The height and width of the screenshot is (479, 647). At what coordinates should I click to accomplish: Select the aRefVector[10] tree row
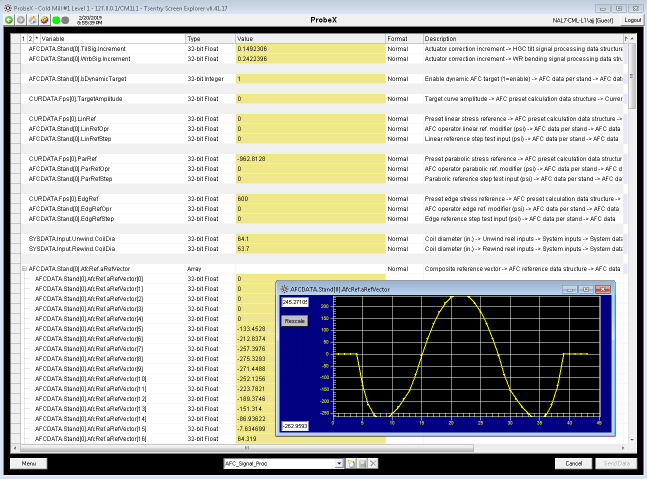coord(90,379)
